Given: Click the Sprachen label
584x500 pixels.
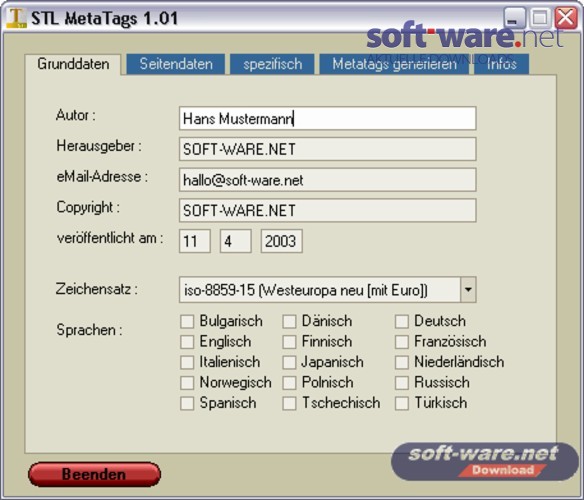Looking at the screenshot, I should pos(89,330).
